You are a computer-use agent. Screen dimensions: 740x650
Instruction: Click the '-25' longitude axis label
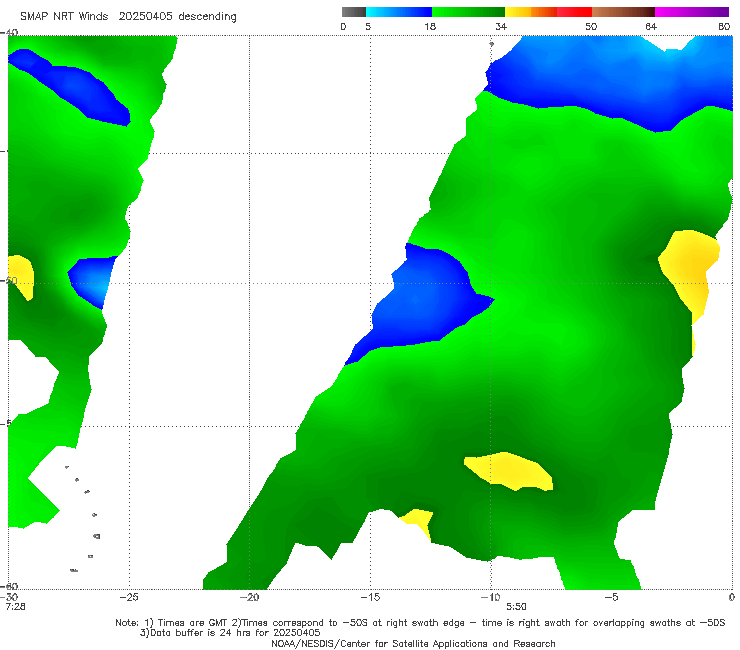[x=129, y=597]
